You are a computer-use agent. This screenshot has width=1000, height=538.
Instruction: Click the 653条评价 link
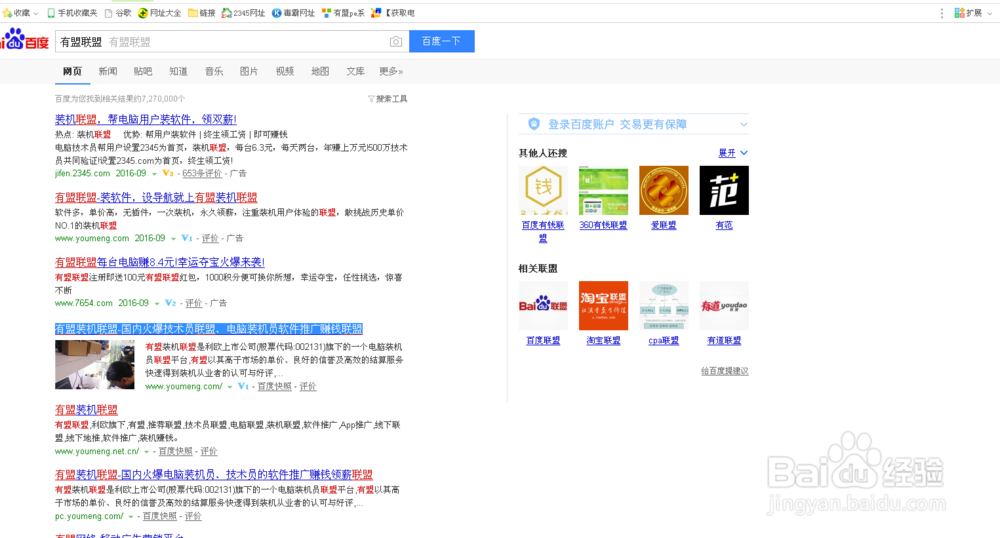(x=202, y=173)
